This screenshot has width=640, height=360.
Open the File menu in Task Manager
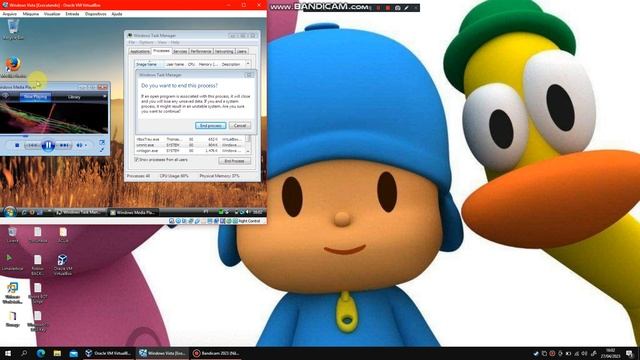(x=132, y=42)
